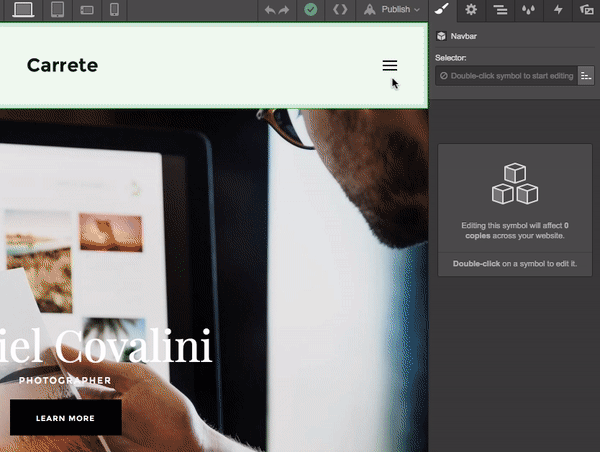Viewport: 600px width, 452px height.
Task: Undo the last change
Action: 270,10
